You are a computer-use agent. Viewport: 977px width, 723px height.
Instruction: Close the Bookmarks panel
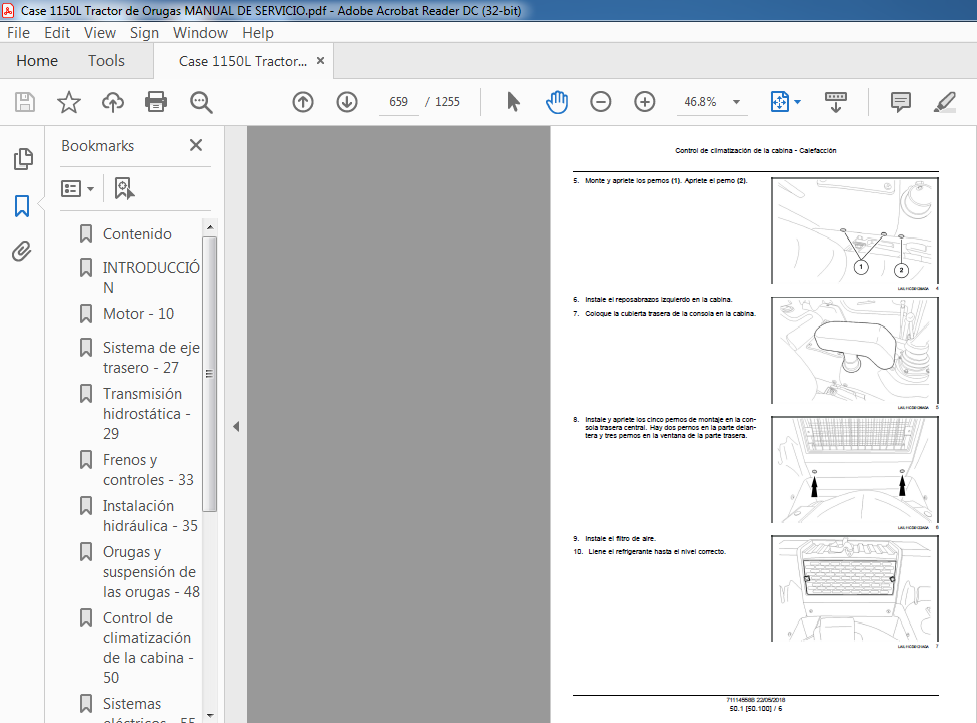(x=196, y=145)
